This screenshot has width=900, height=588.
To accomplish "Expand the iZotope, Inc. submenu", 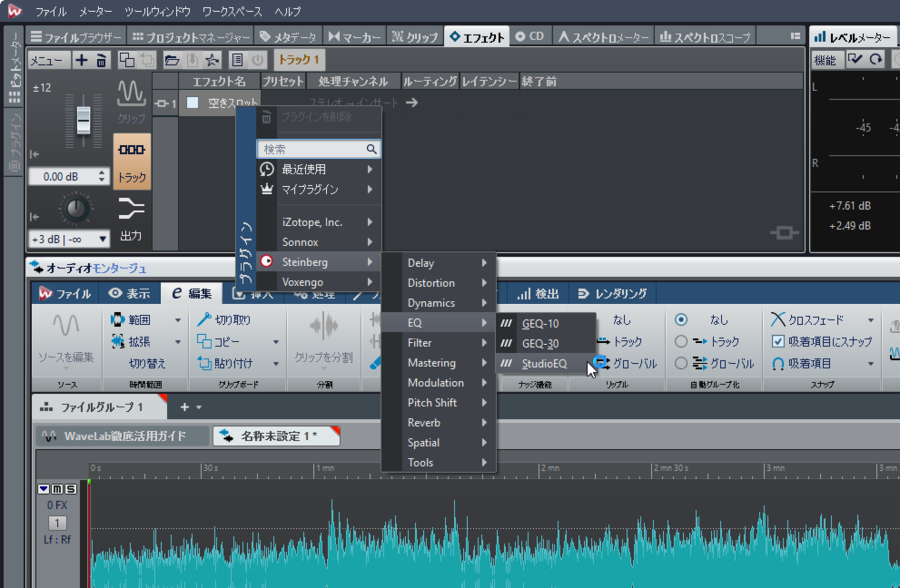I will [x=319, y=222].
